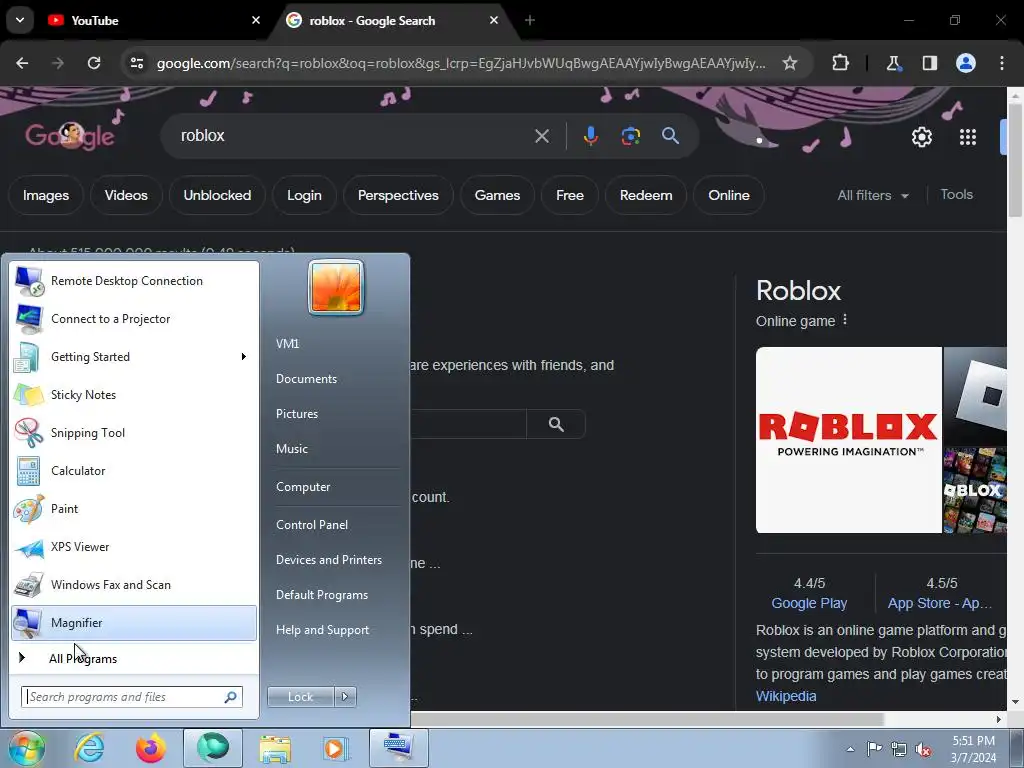Open Remote Desktop Connection from Start menu
This screenshot has width=1024, height=768.
point(134,281)
